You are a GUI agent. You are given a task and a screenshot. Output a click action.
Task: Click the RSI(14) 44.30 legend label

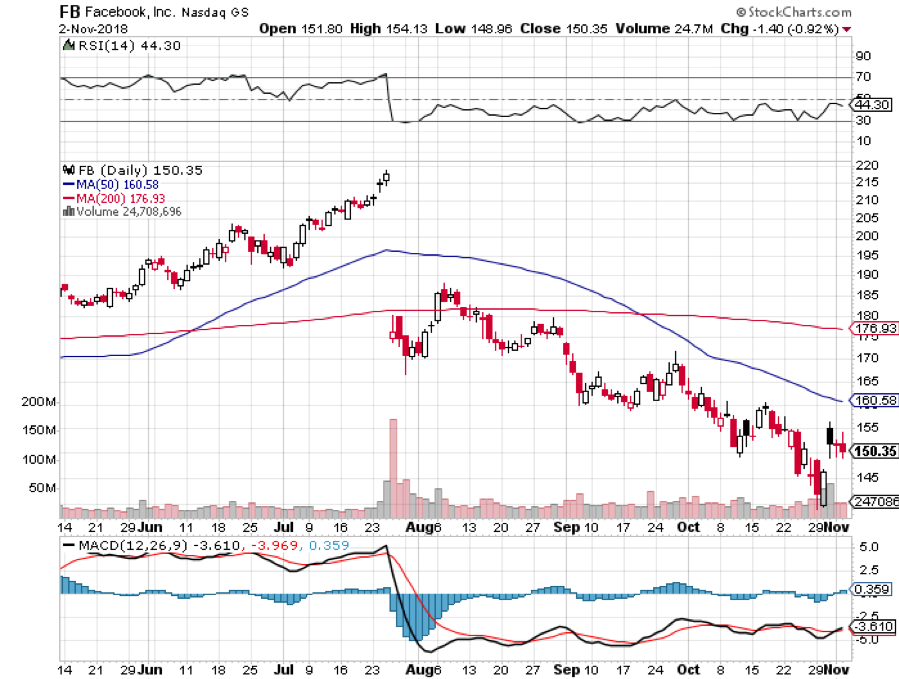129,45
